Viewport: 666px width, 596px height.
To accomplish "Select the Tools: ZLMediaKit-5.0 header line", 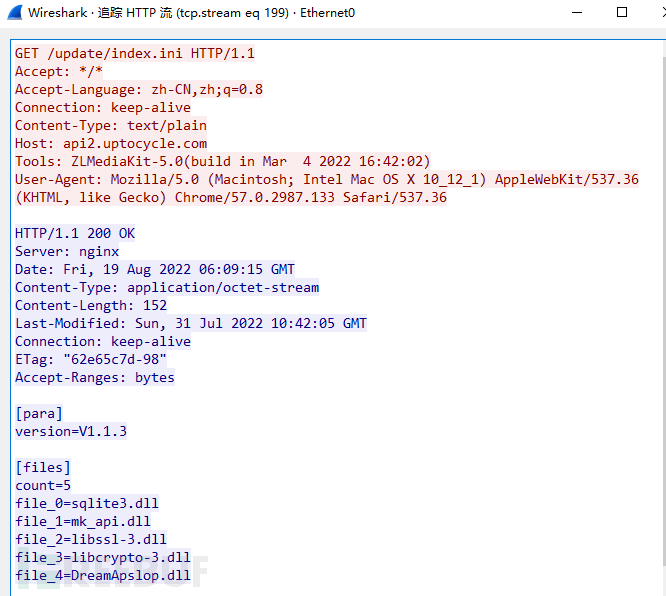I will [223, 161].
